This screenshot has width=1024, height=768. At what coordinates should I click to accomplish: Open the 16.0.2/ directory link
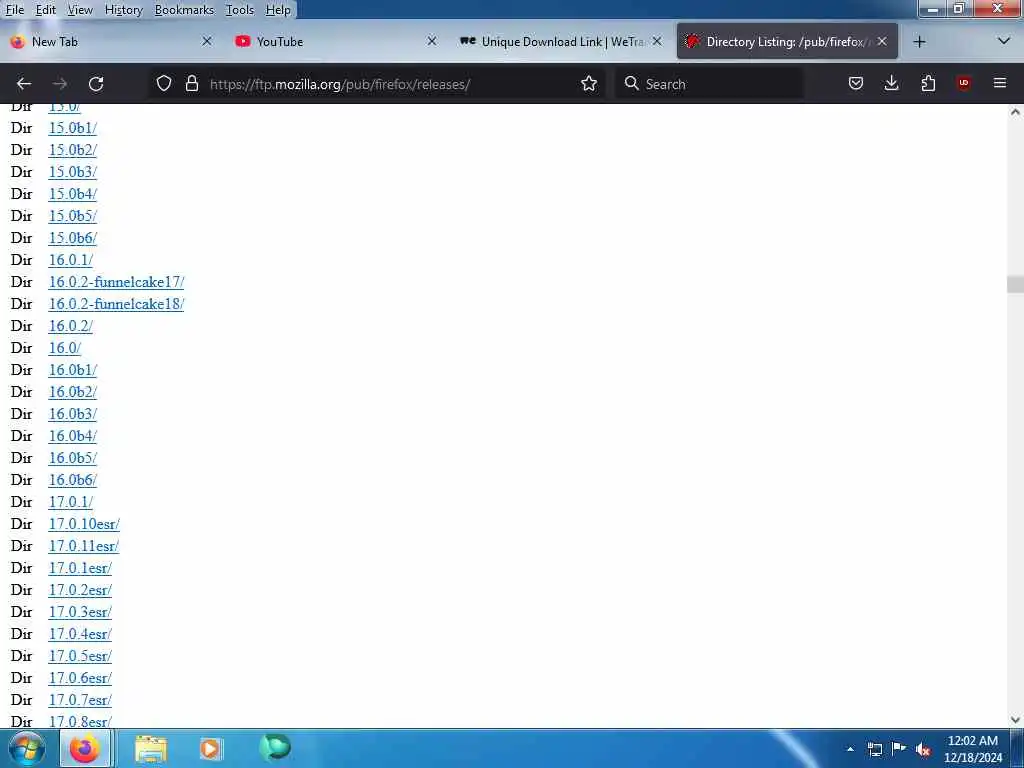pyautogui.click(x=71, y=326)
